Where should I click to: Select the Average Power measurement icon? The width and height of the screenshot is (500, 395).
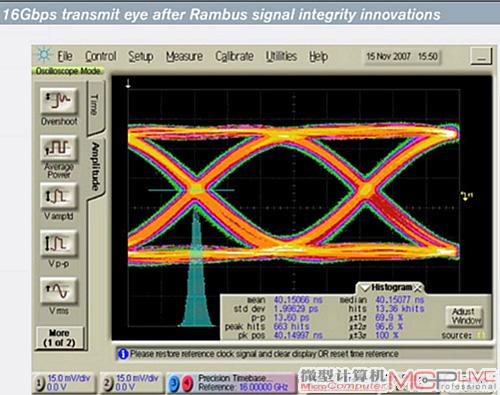pos(59,148)
